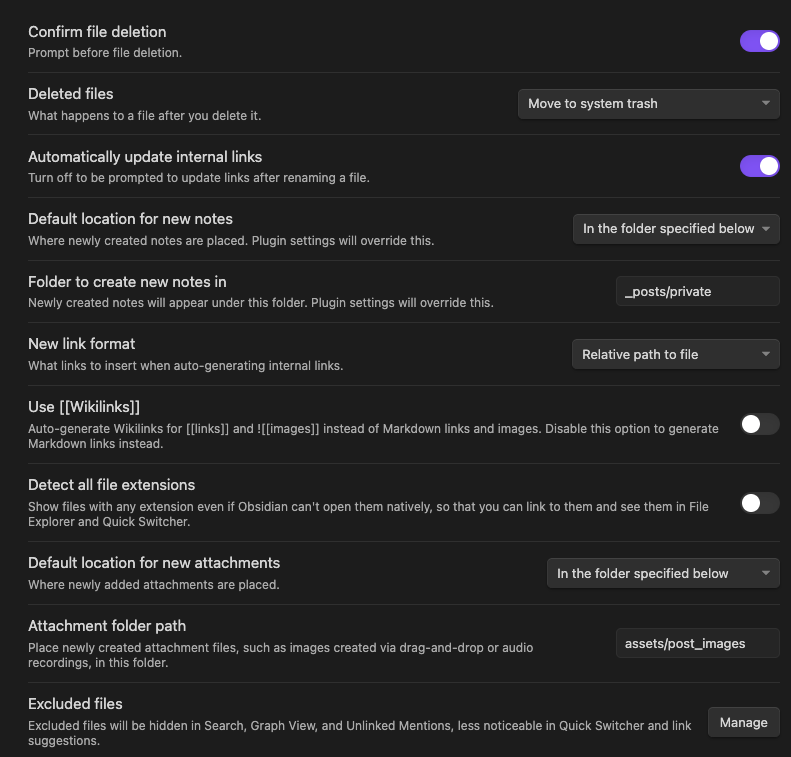This screenshot has height=757, width=791.
Task: Click the arrow on the new-notes location dropdown
Action: click(x=766, y=228)
